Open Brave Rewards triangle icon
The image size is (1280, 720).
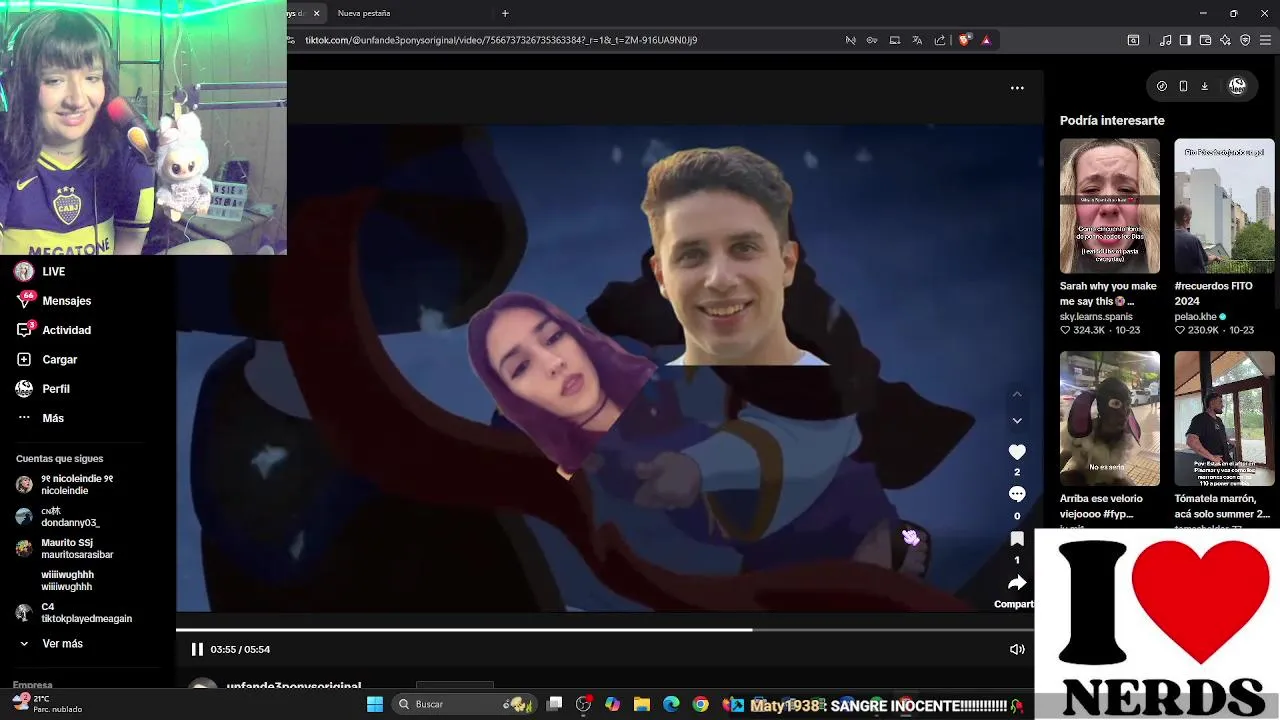(x=986, y=40)
